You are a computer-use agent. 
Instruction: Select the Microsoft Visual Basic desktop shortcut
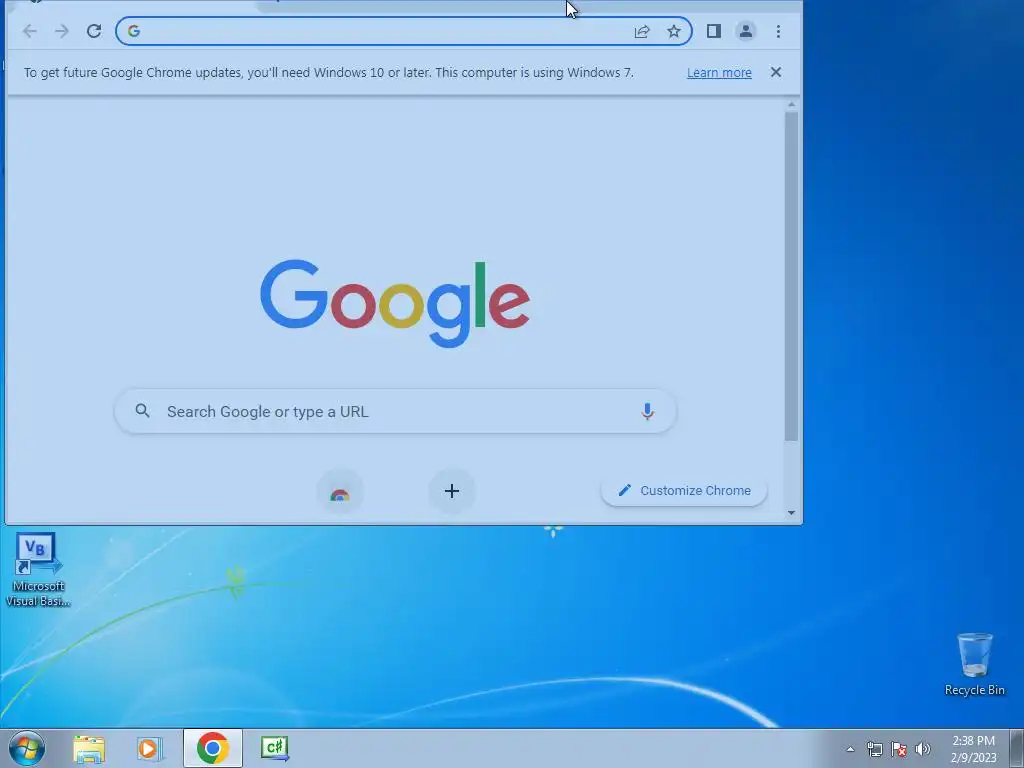click(38, 570)
